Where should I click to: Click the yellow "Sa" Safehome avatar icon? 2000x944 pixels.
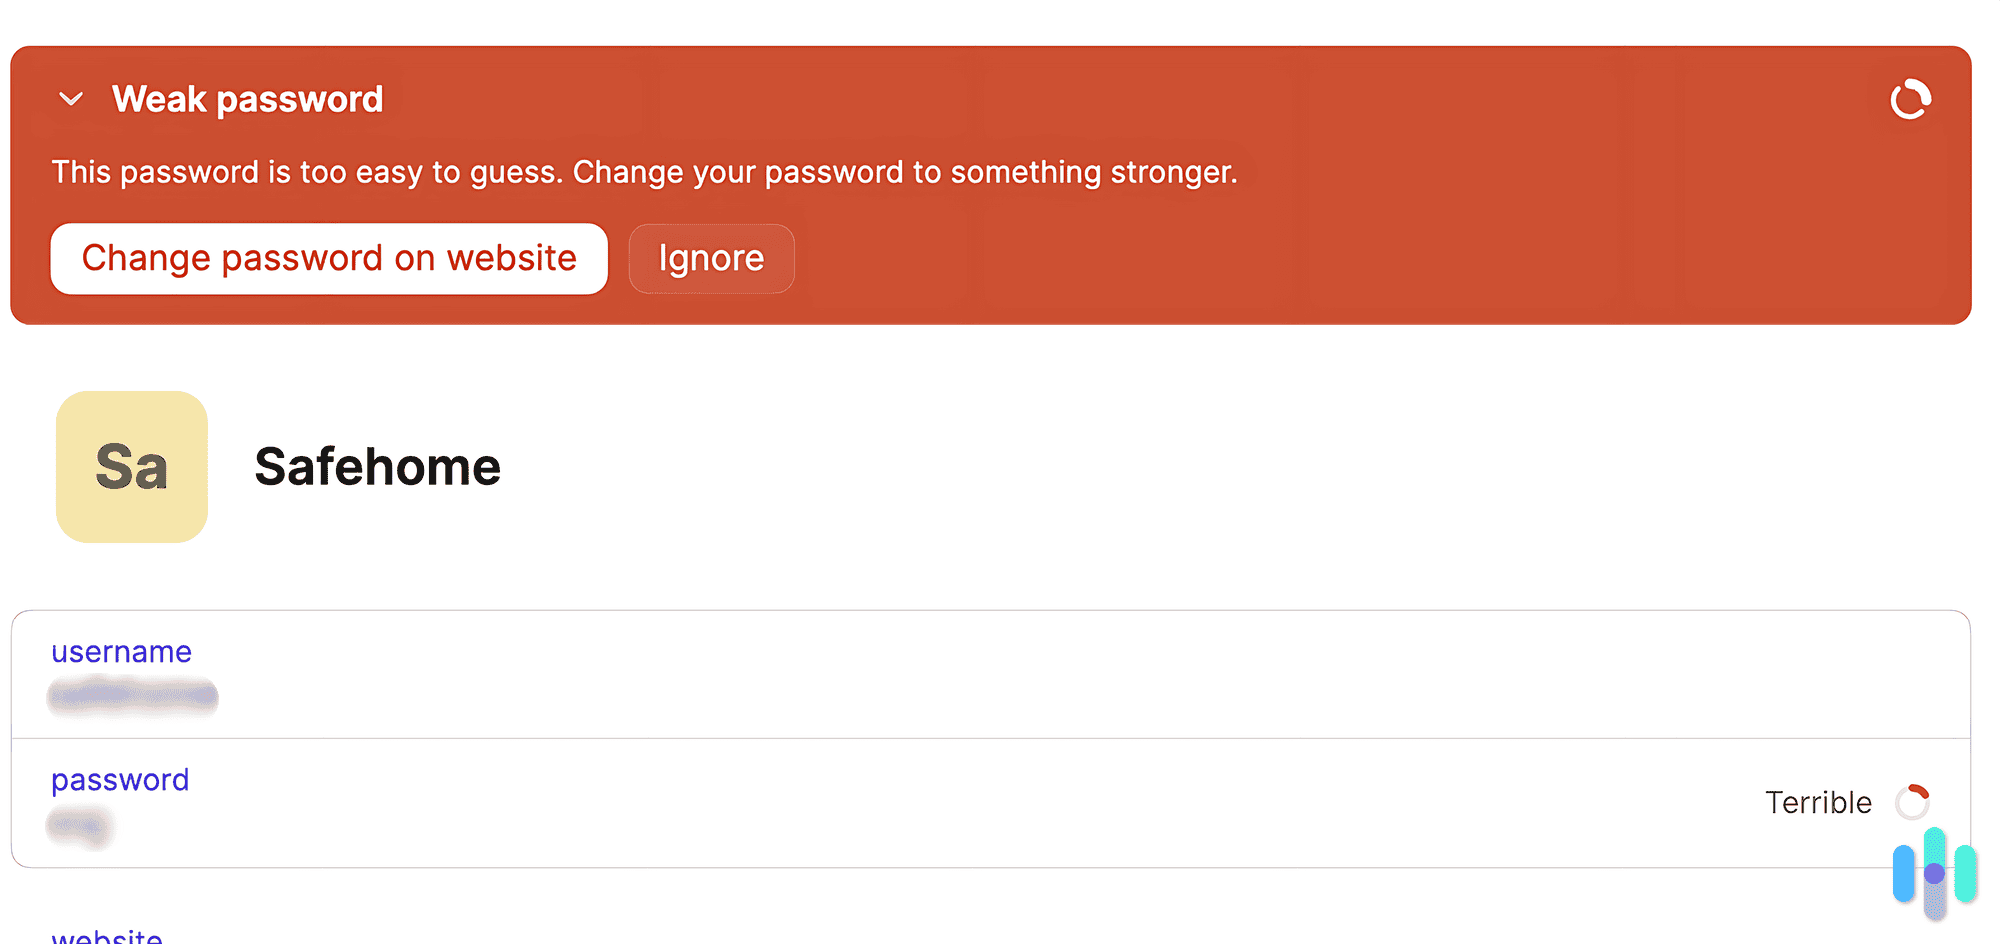click(x=131, y=466)
